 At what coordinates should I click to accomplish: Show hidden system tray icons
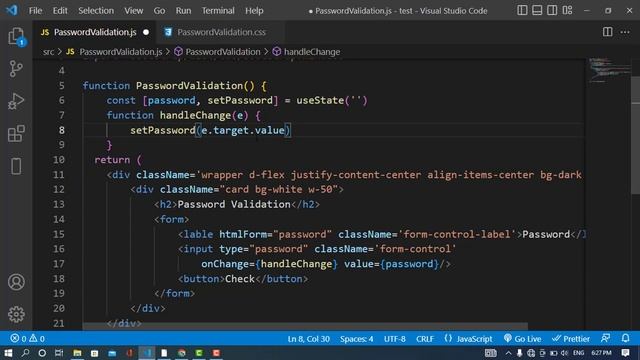point(508,353)
